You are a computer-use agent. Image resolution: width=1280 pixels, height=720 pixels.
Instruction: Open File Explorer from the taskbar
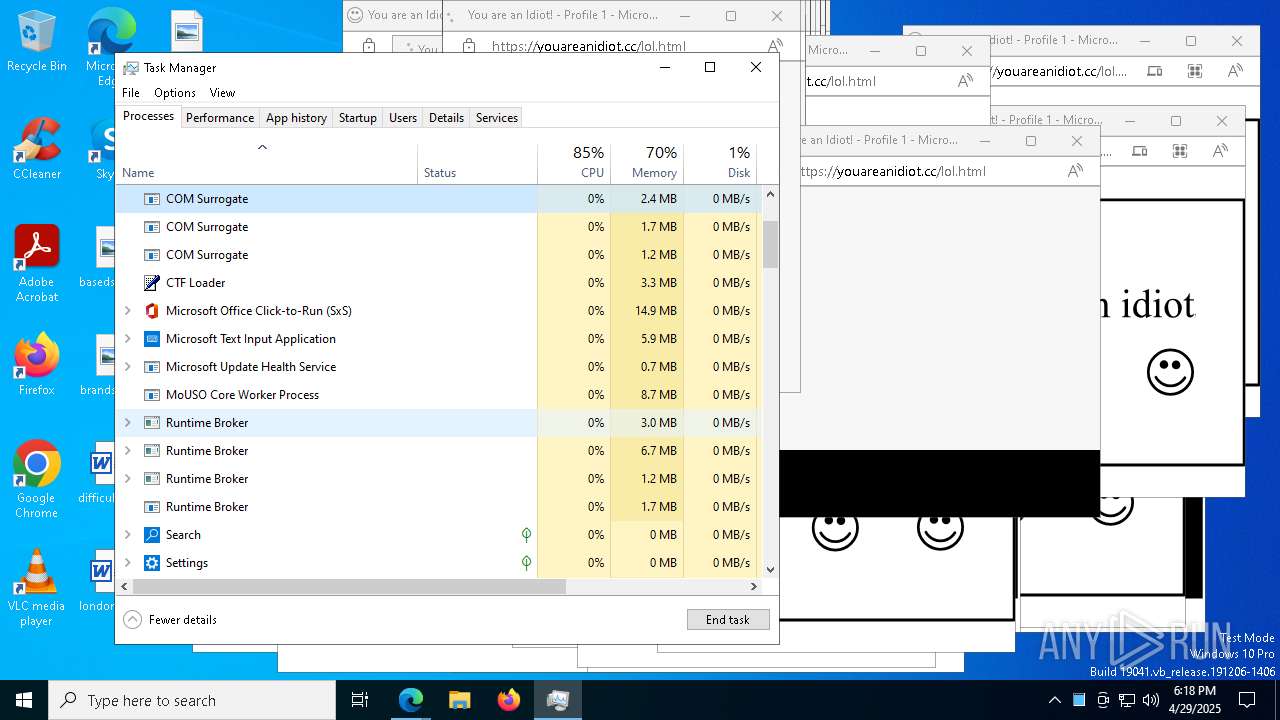(460, 700)
